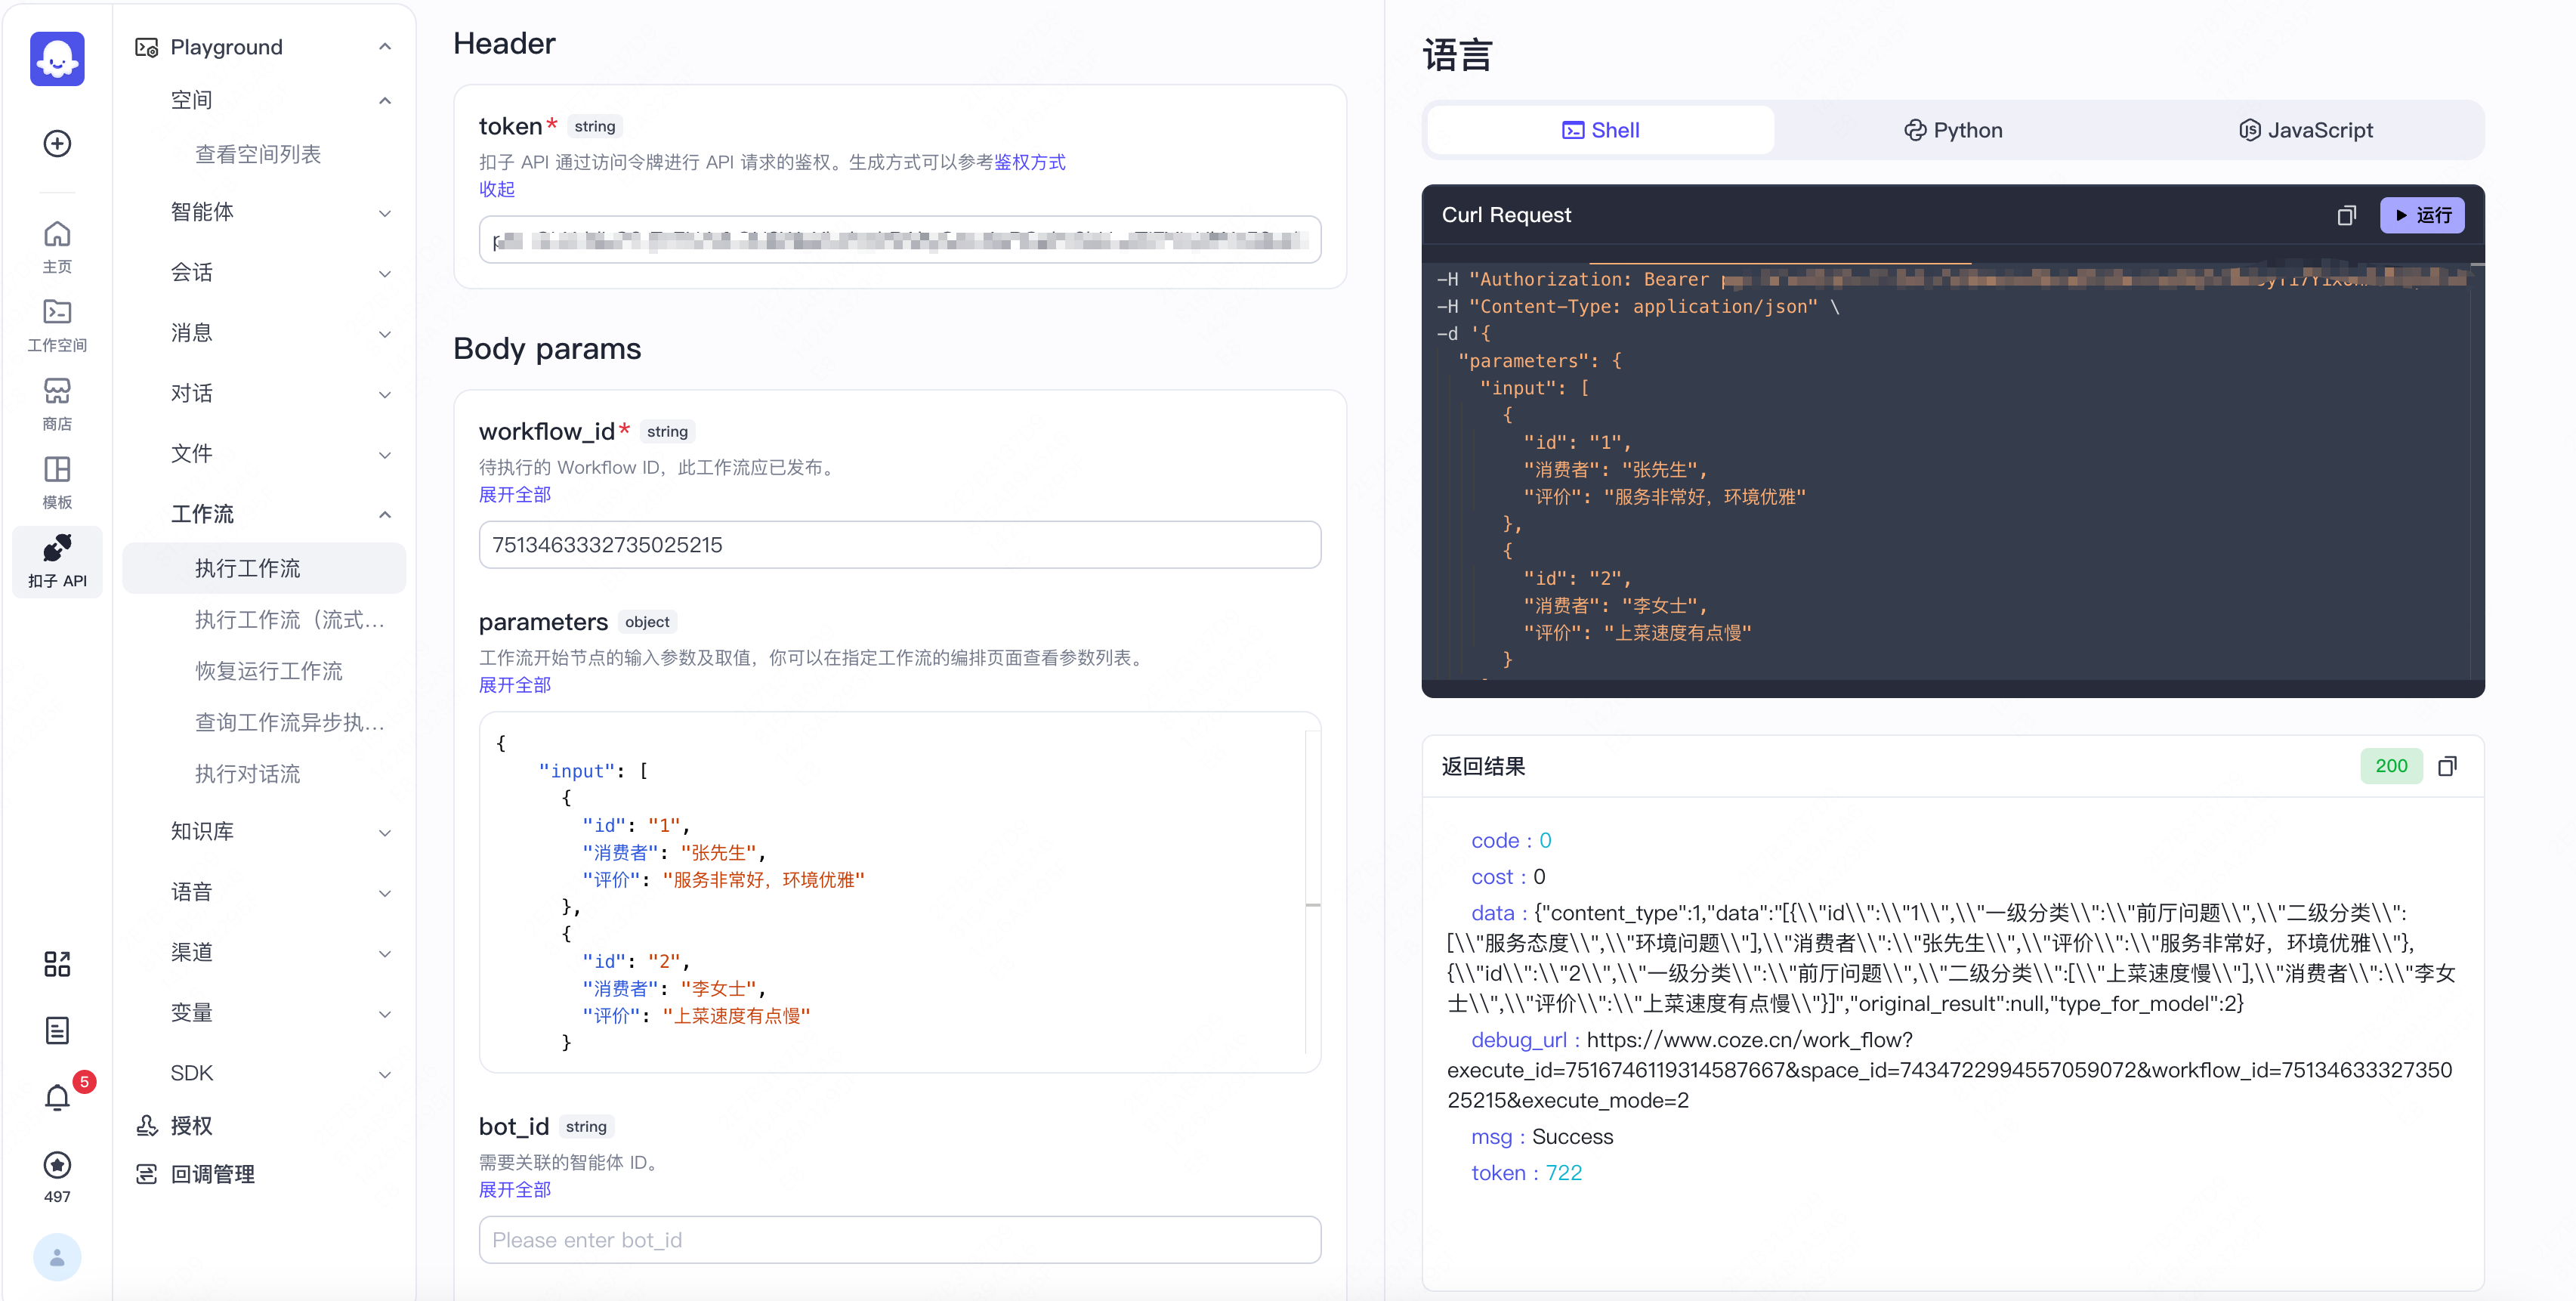Expand the 渠道 section

385,953
